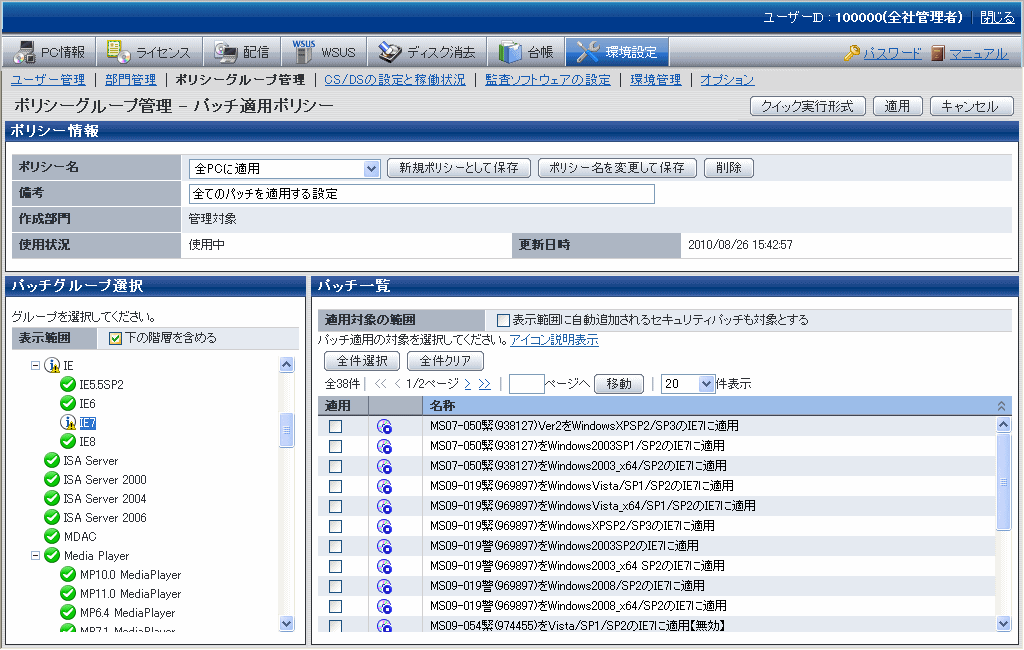The height and width of the screenshot is (650, 1024).
Task: Open CS/DSの設定と稼働状況
Action: click(394, 80)
